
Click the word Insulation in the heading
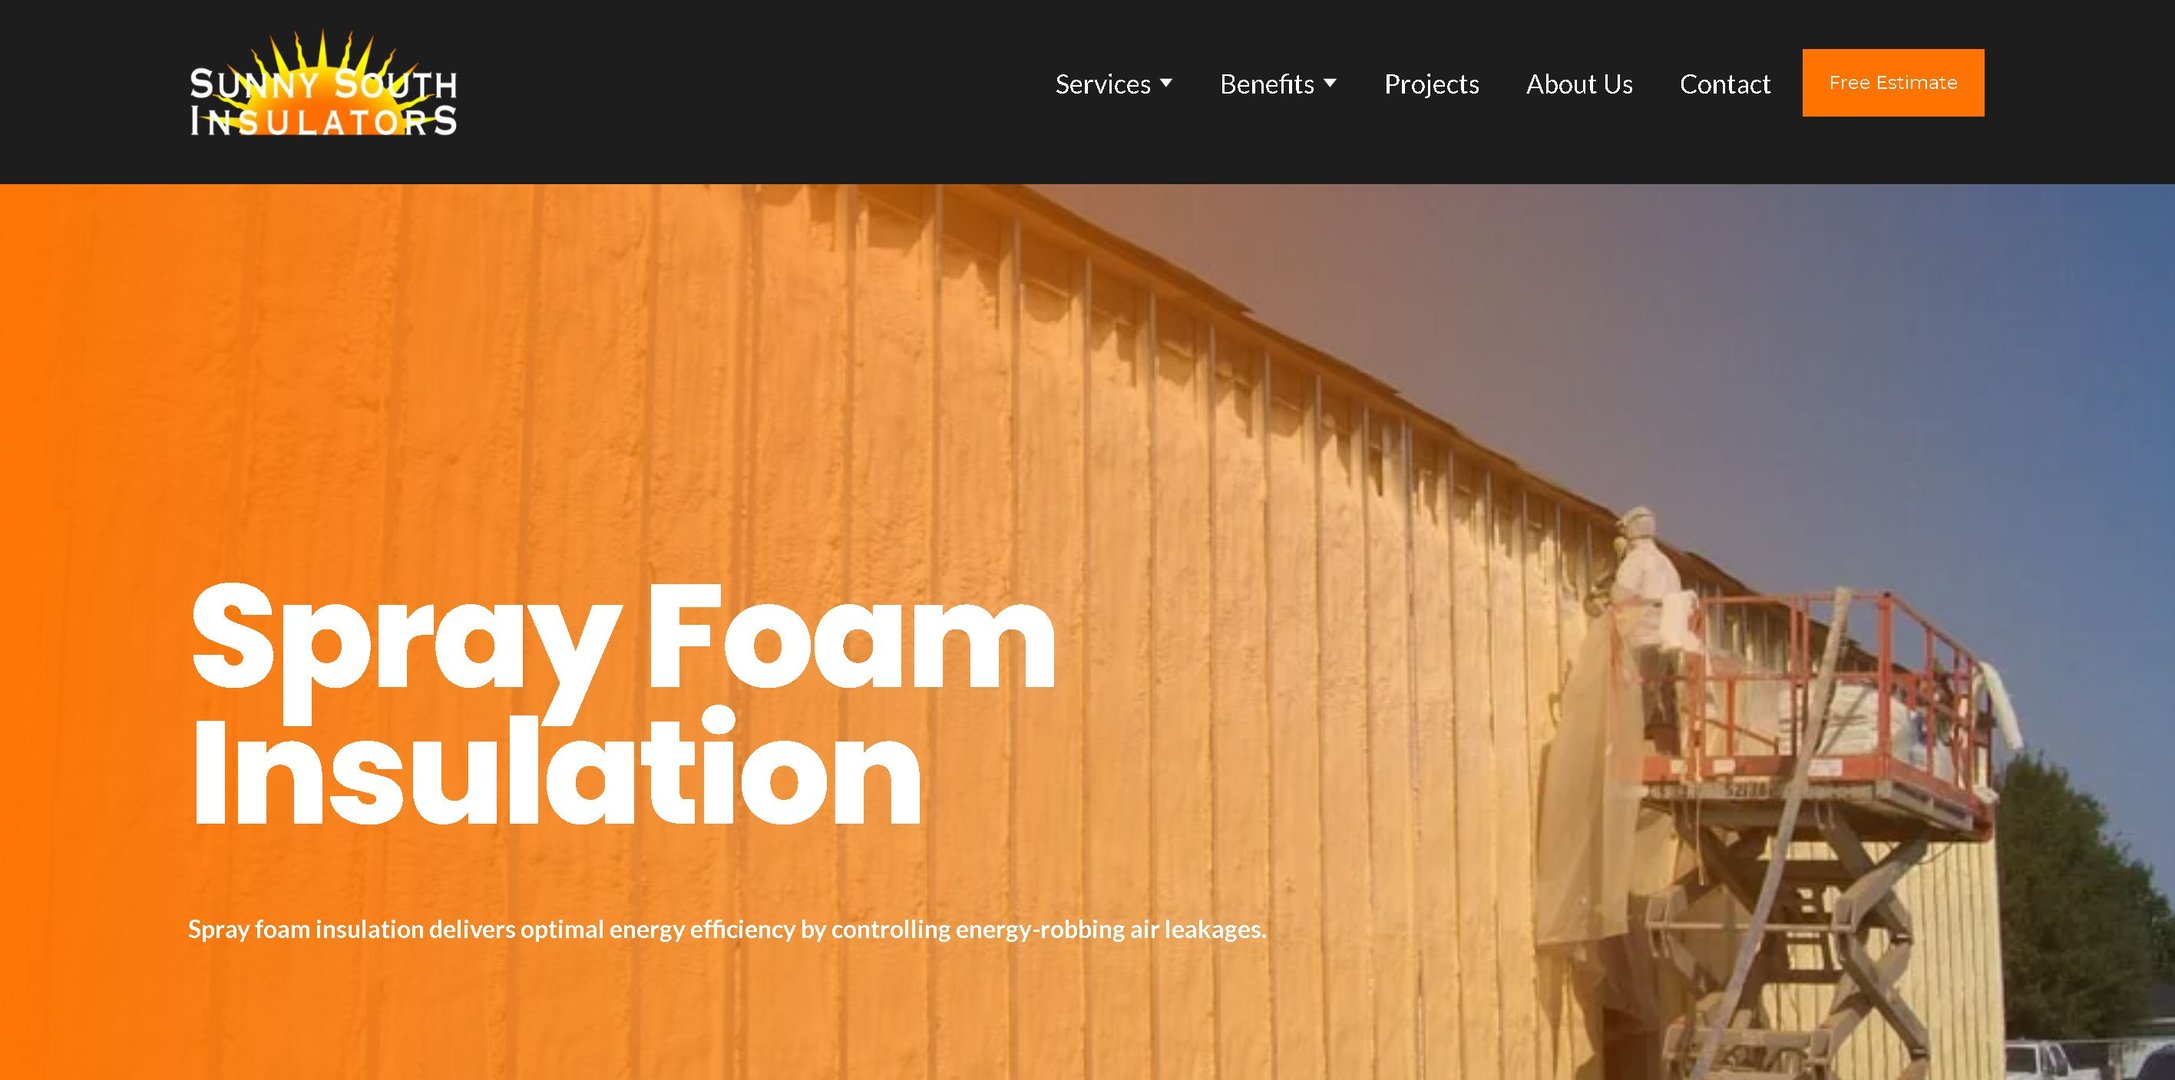(x=555, y=766)
